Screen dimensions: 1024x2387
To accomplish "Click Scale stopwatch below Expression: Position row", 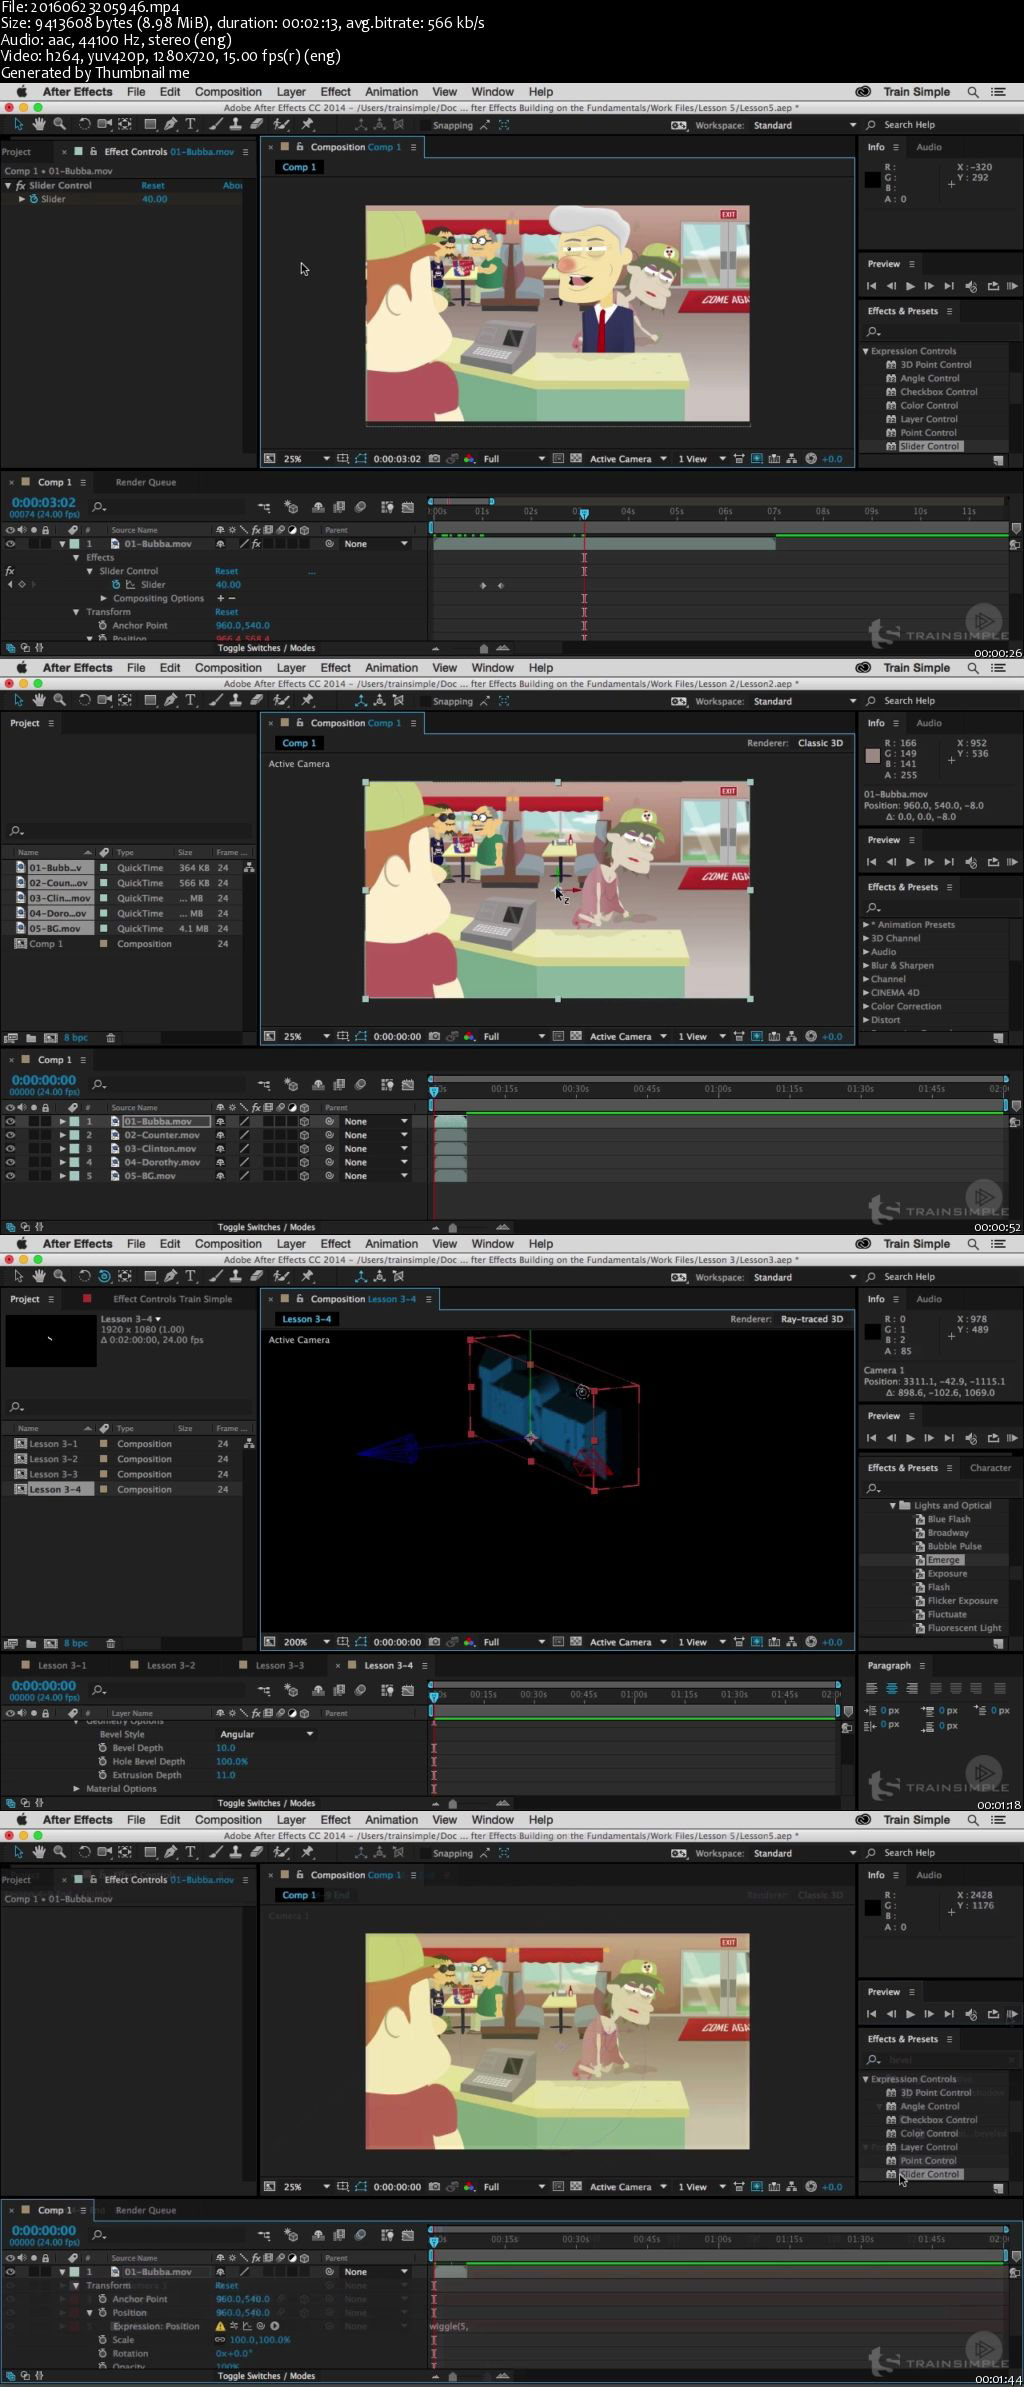I will (102, 2340).
